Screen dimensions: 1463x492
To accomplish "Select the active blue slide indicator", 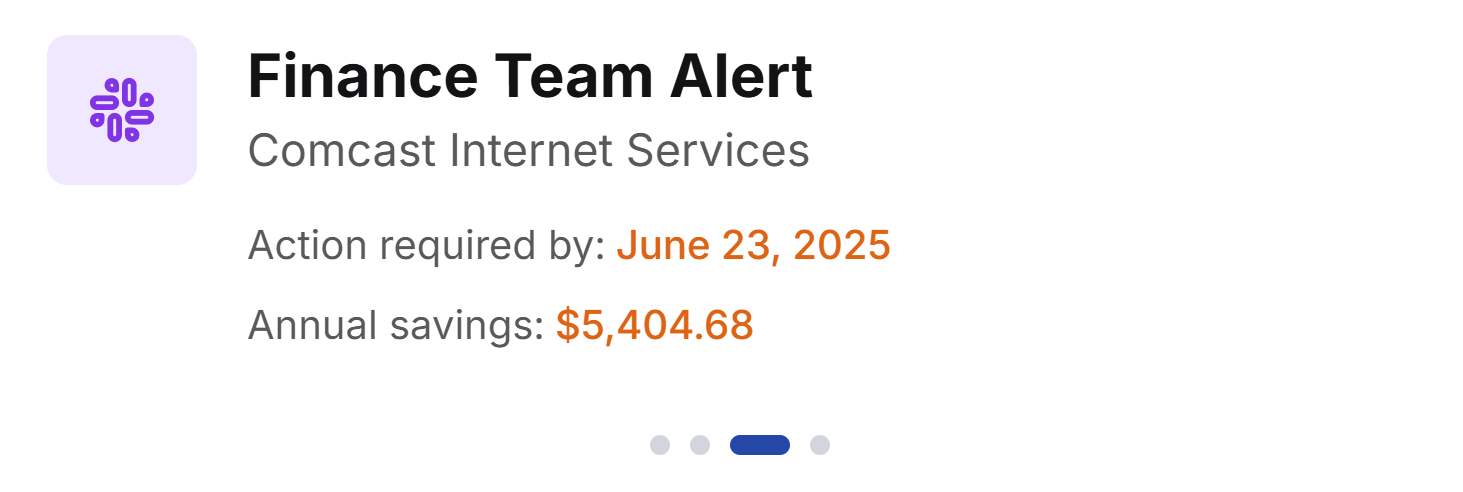I will tap(760, 445).
